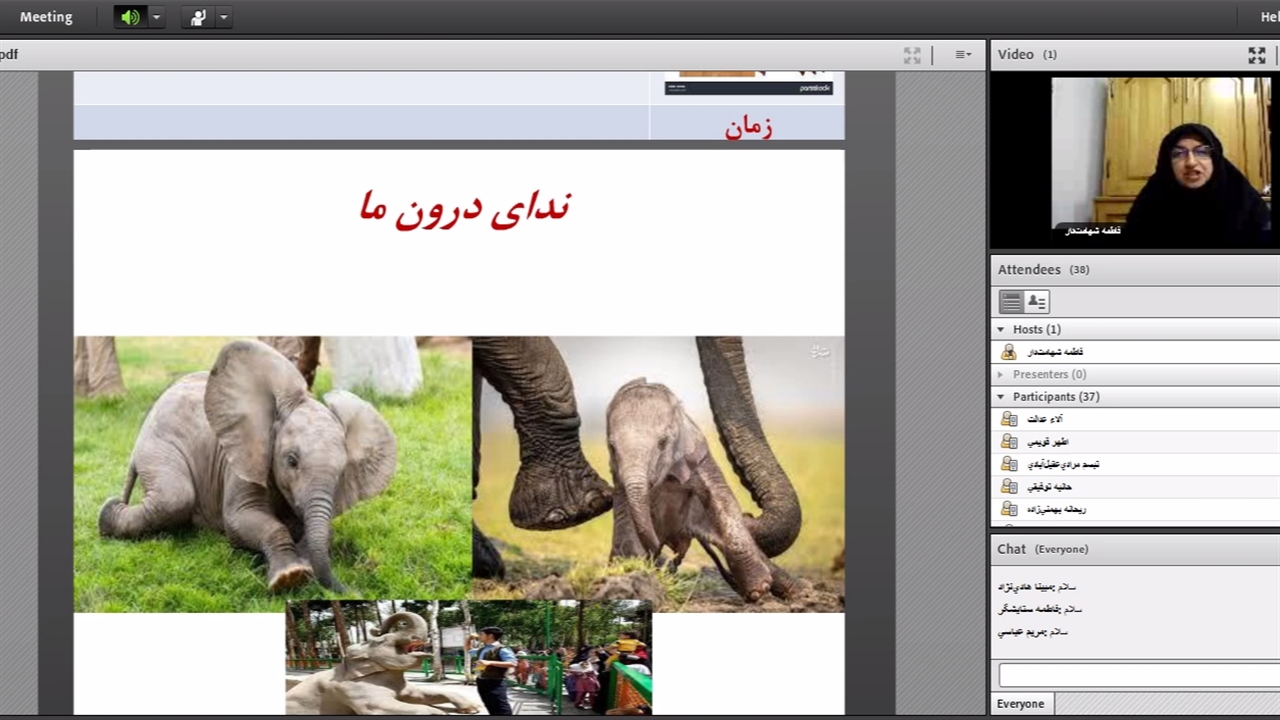Viewport: 1280px width, 720px height.
Task: Click the raise hand status icon
Action: [x=198, y=17]
